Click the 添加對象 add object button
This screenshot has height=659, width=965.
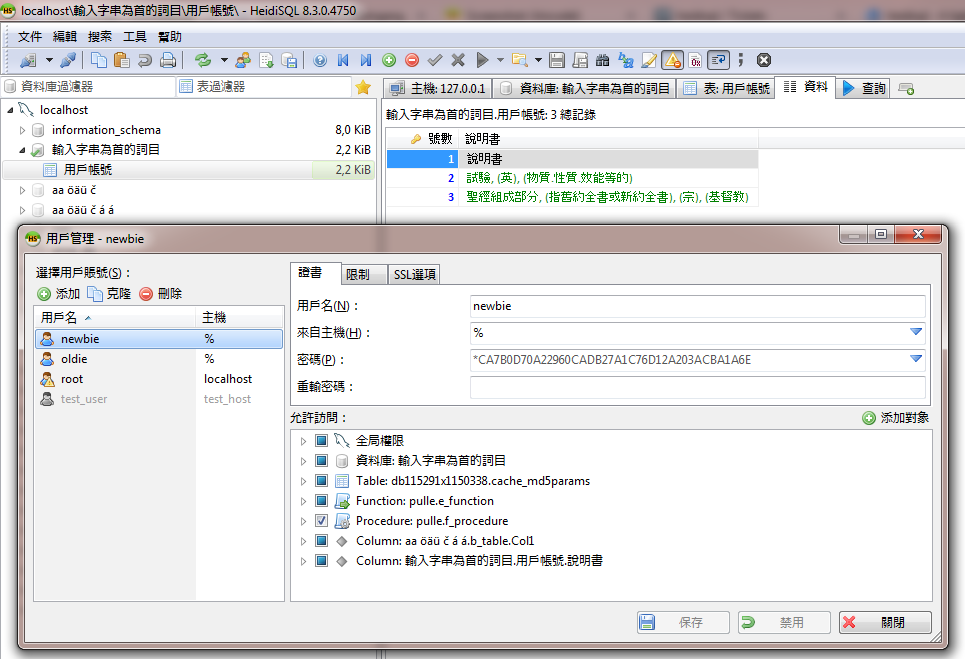pos(895,418)
